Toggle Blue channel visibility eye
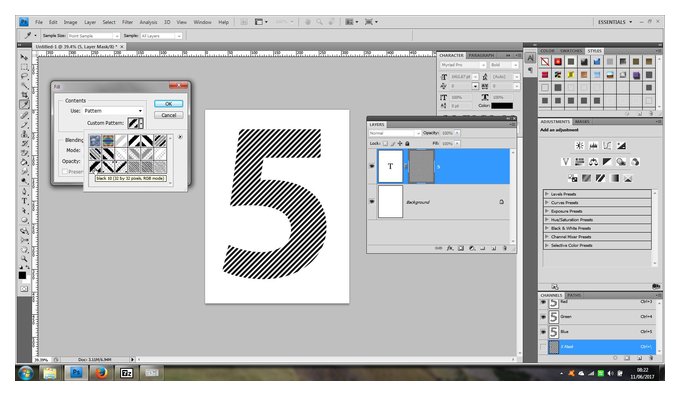Image resolution: width=680 pixels, height=396 pixels. pos(543,332)
